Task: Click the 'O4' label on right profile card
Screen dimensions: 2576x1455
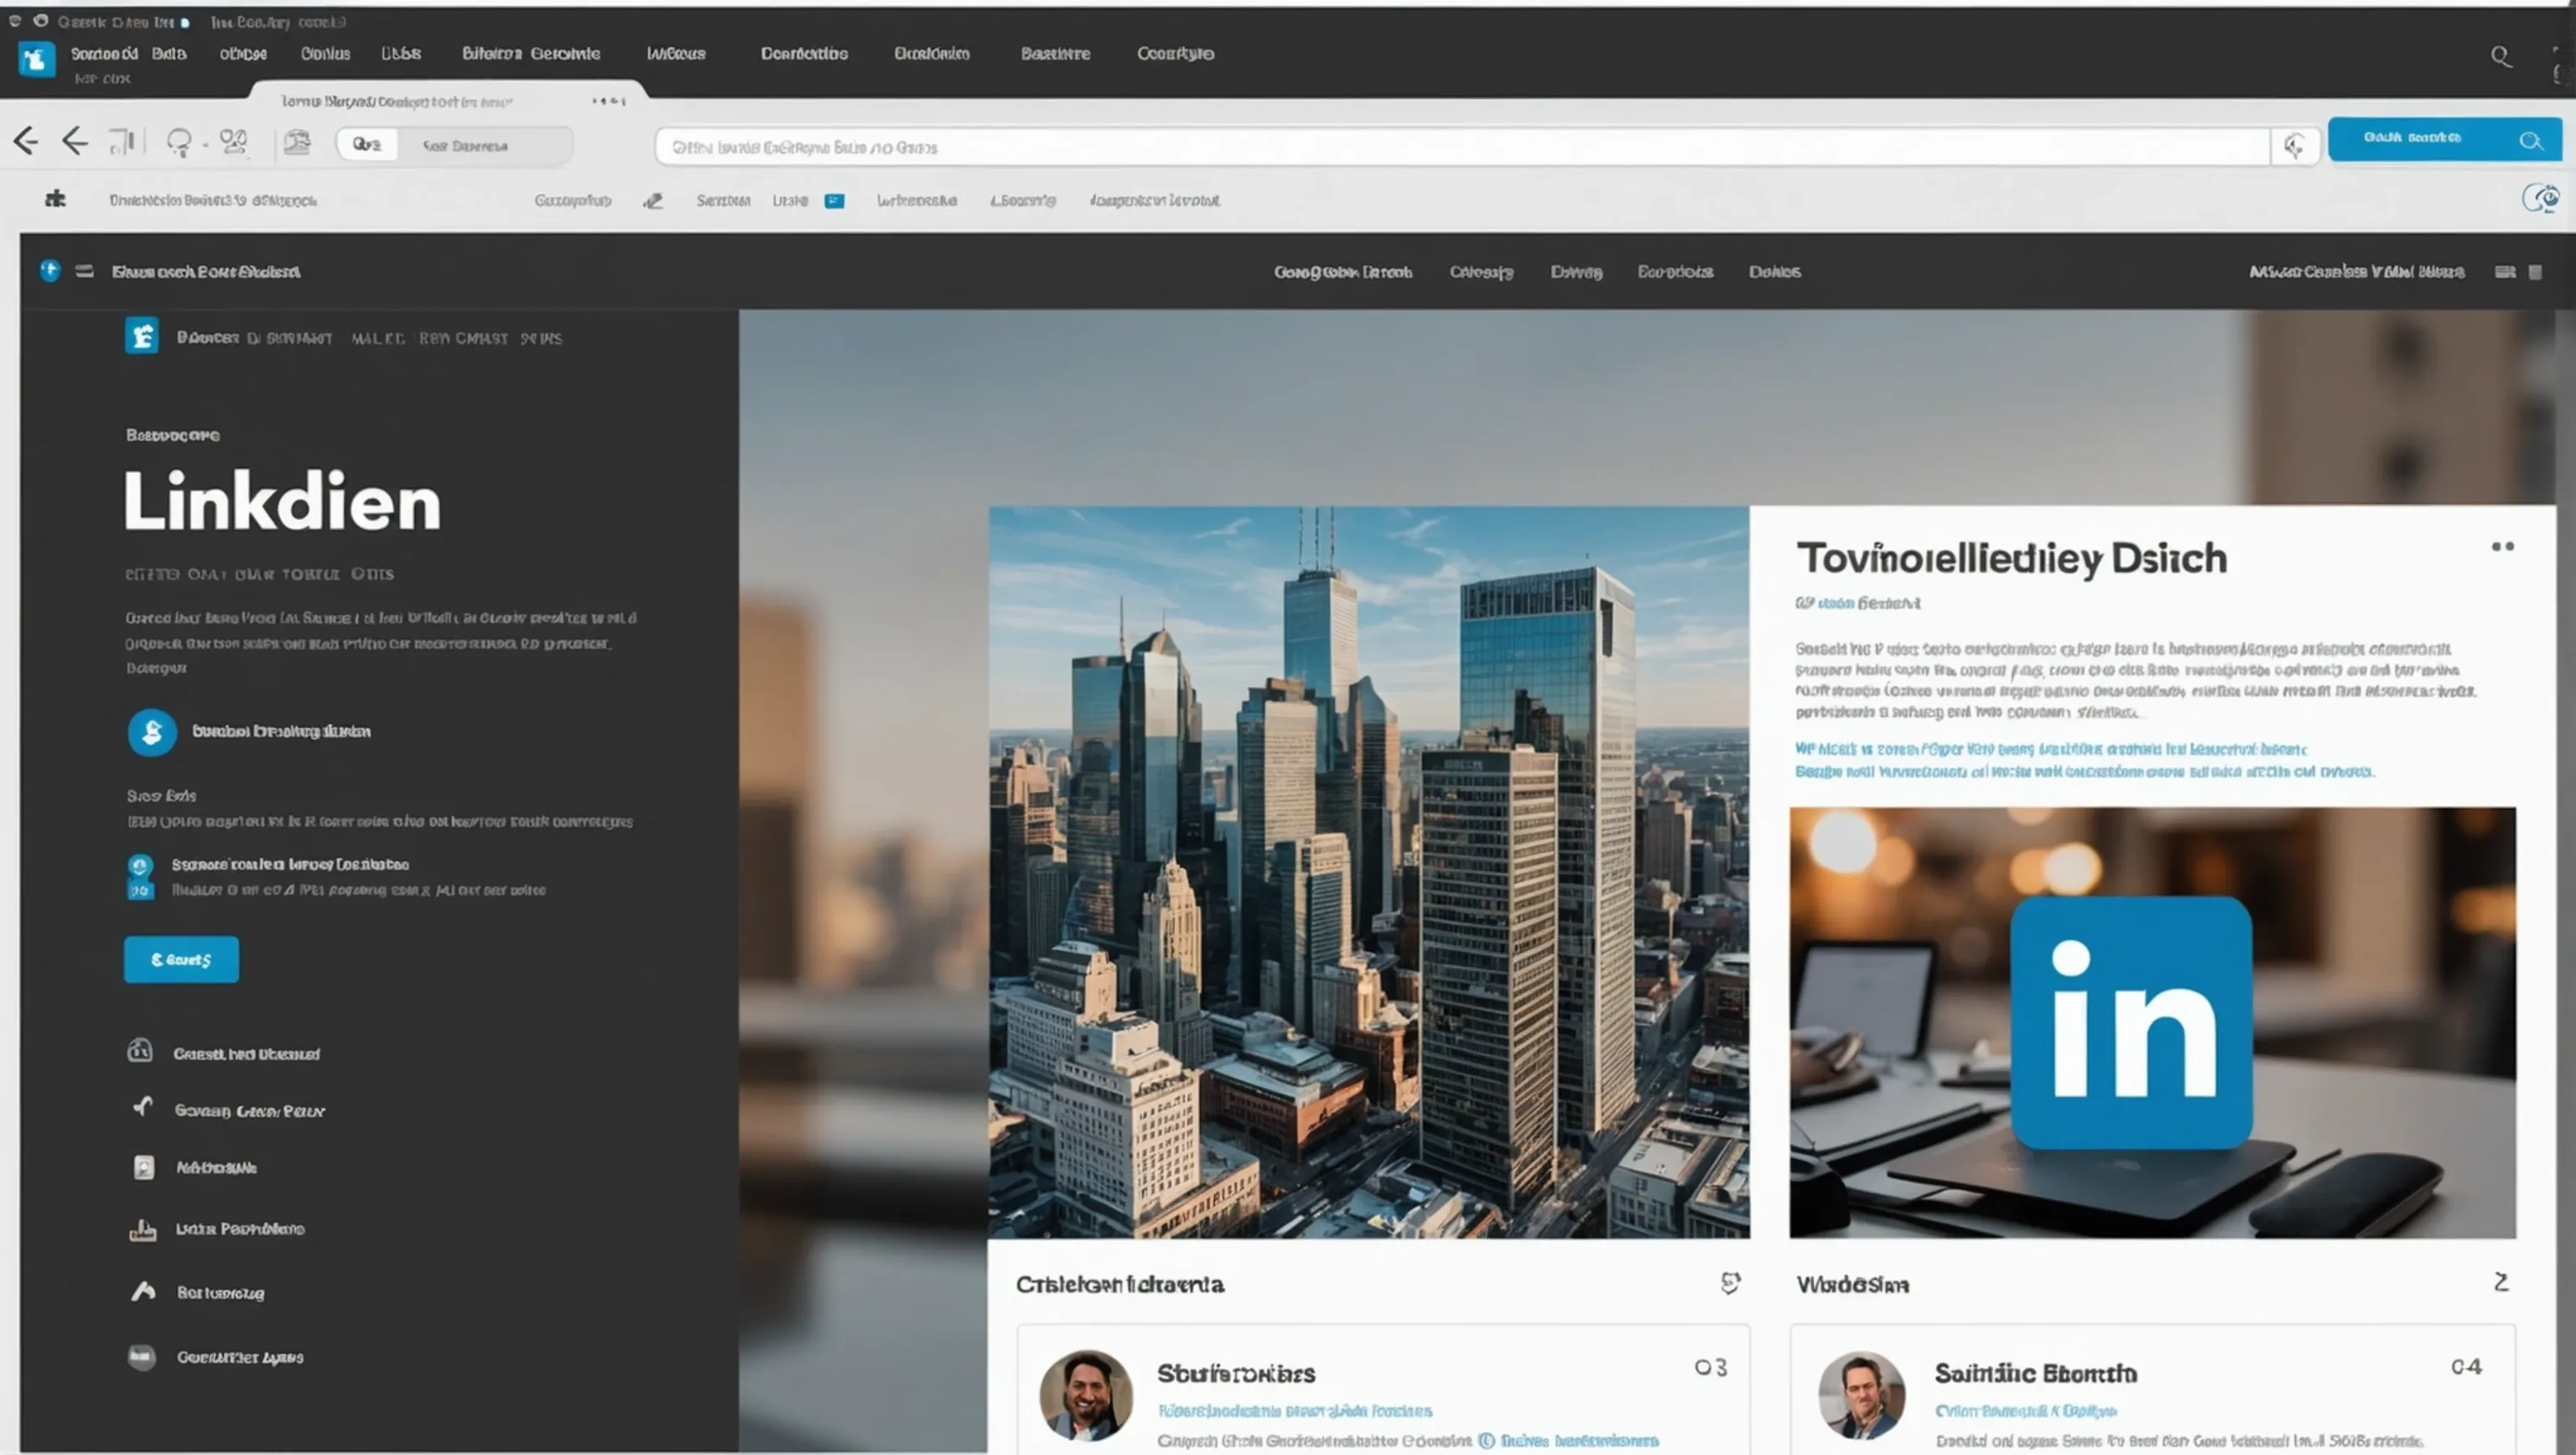Action: (x=2466, y=1367)
